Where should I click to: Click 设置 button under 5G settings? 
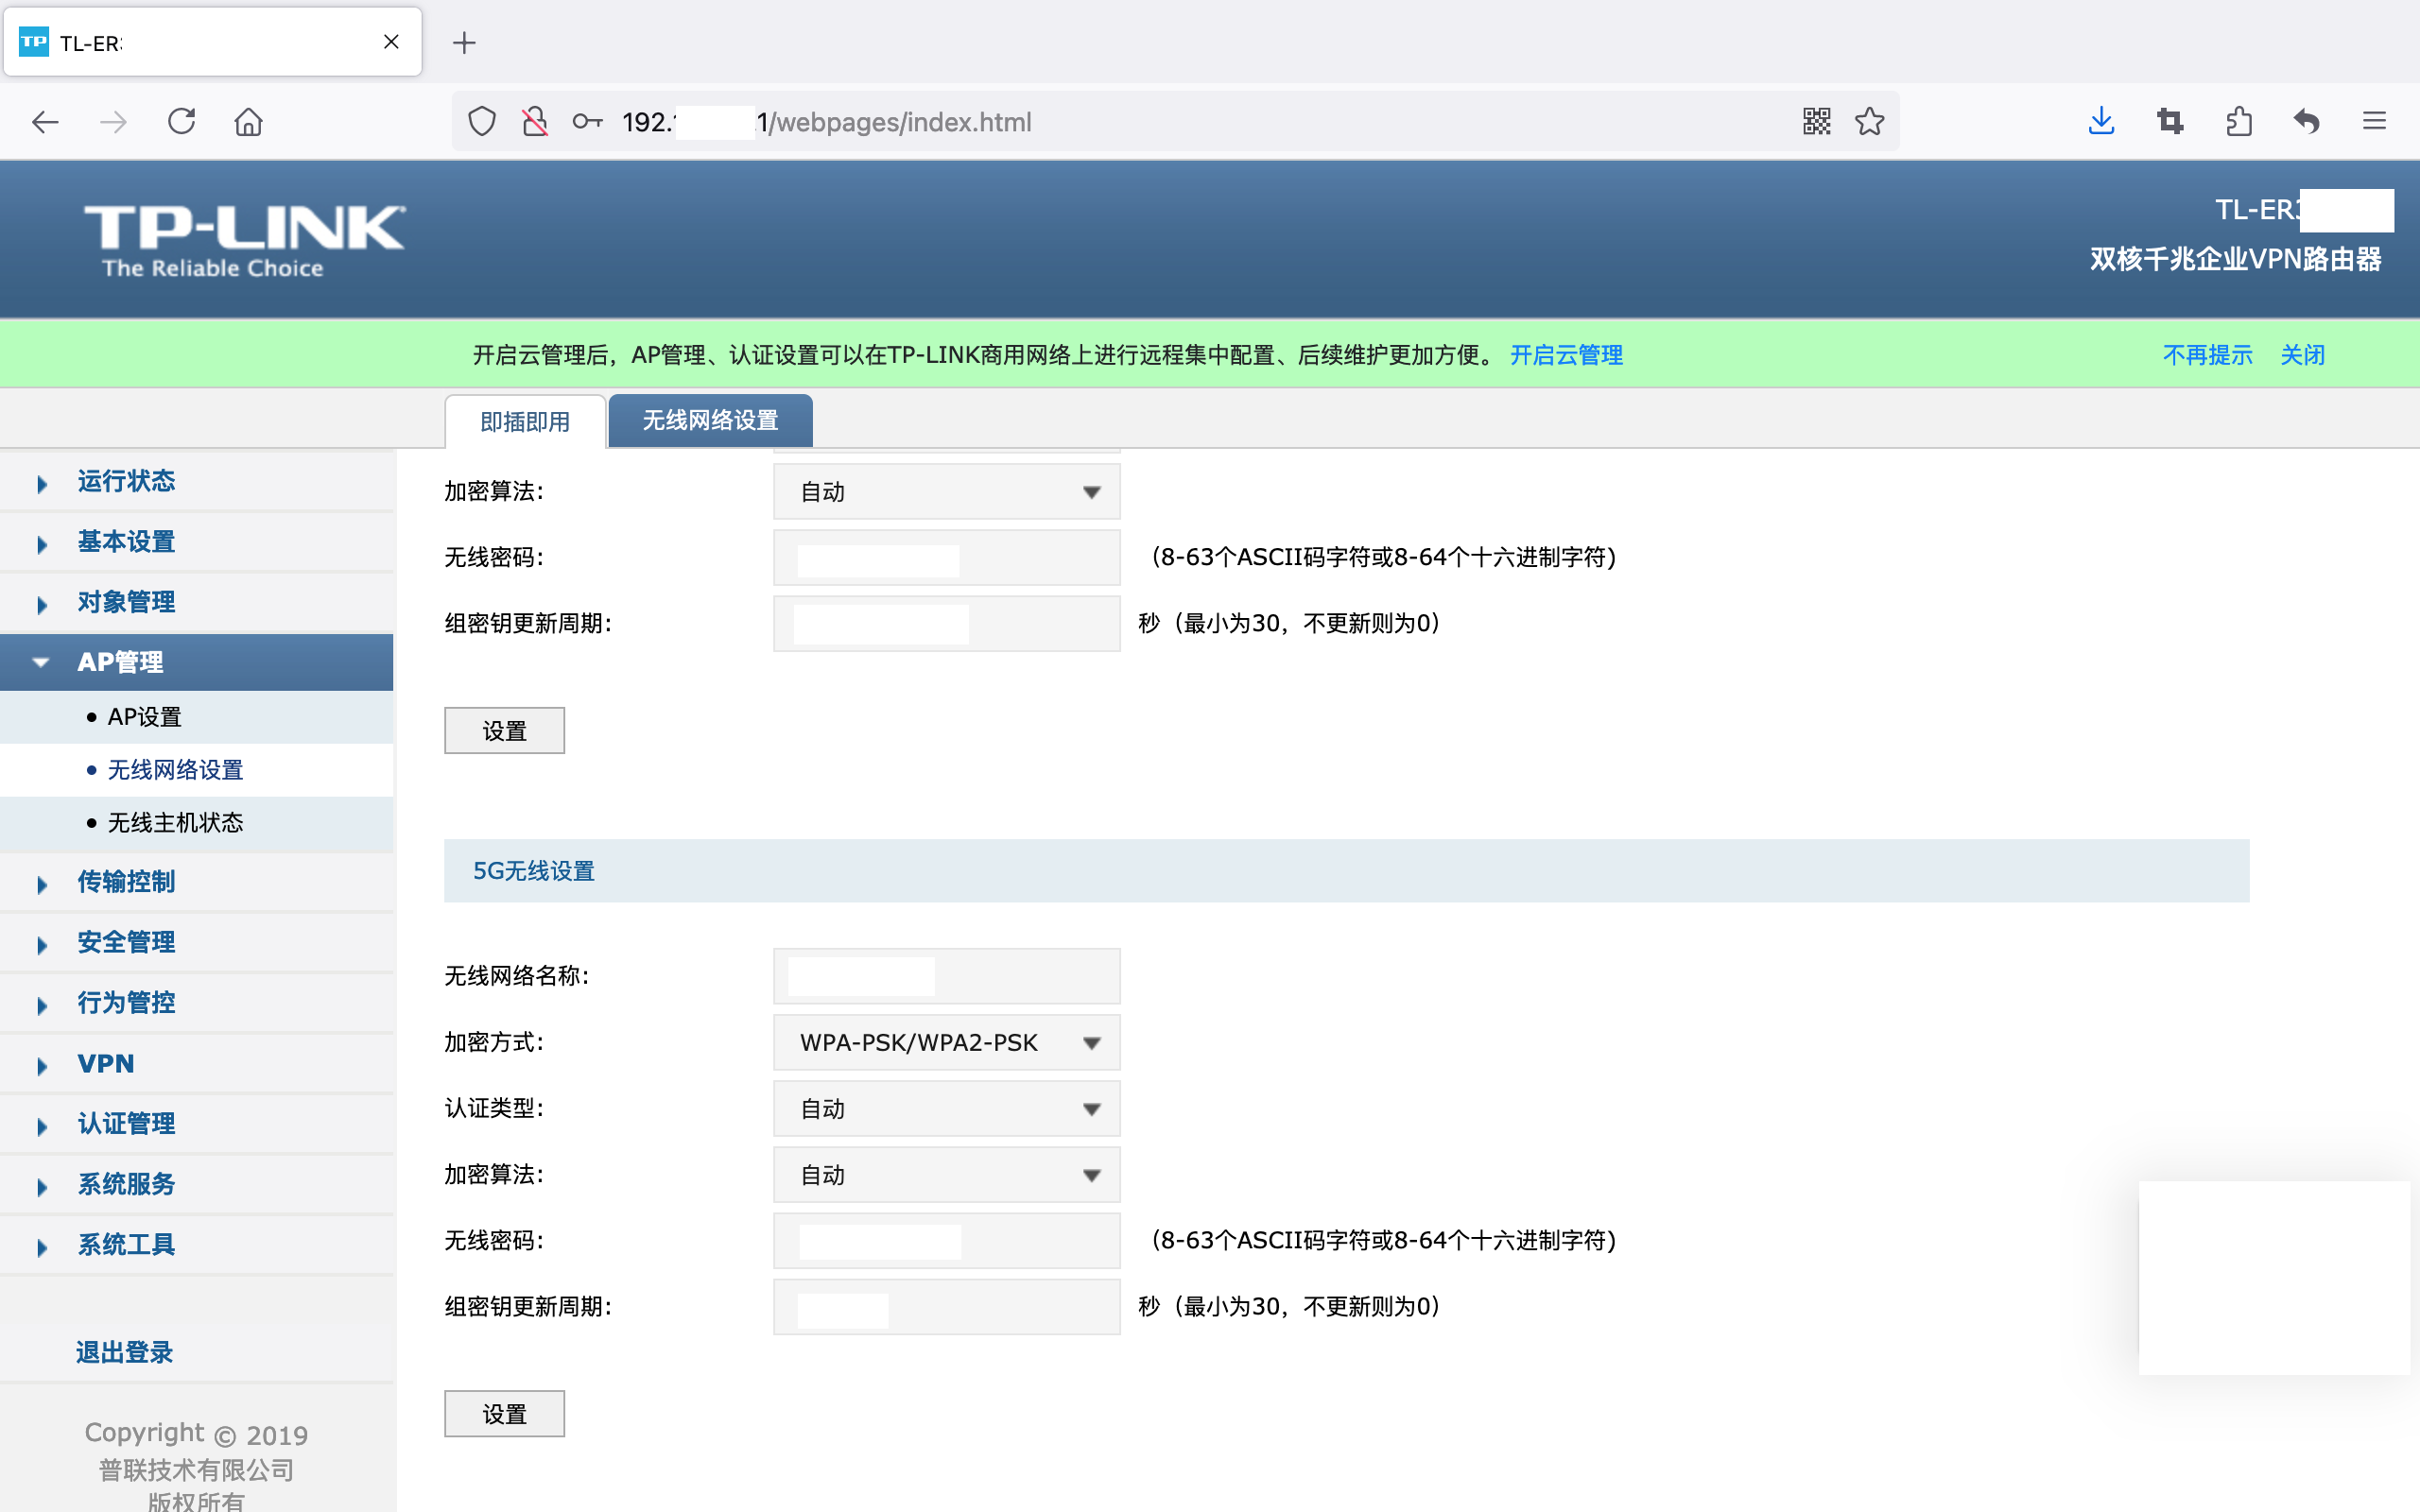[x=504, y=1413]
